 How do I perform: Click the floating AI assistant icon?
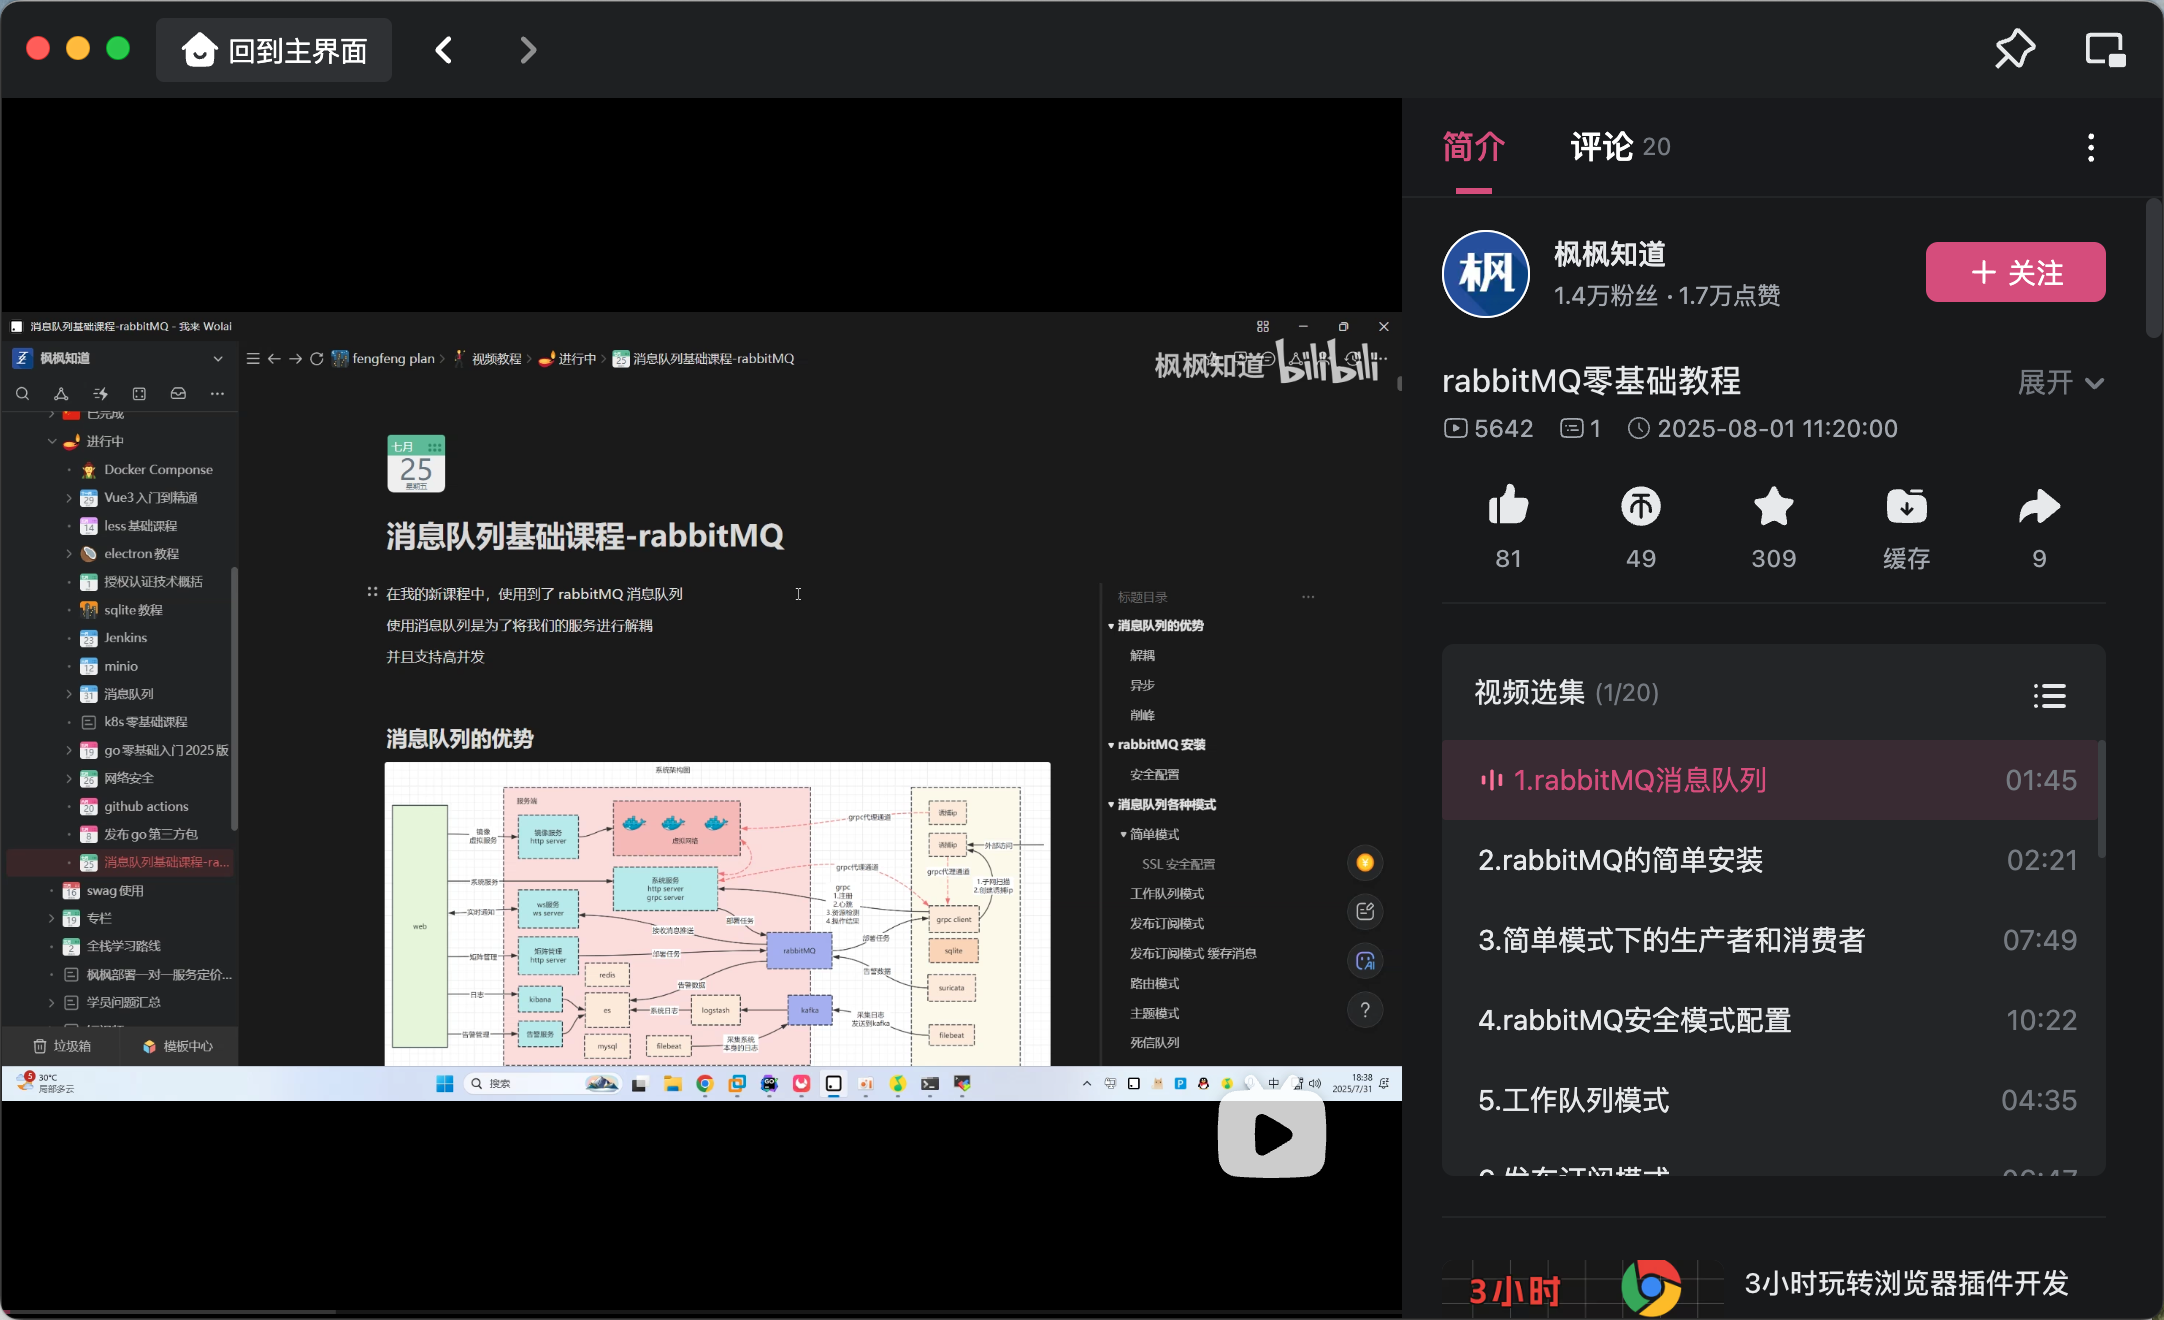click(x=1365, y=961)
